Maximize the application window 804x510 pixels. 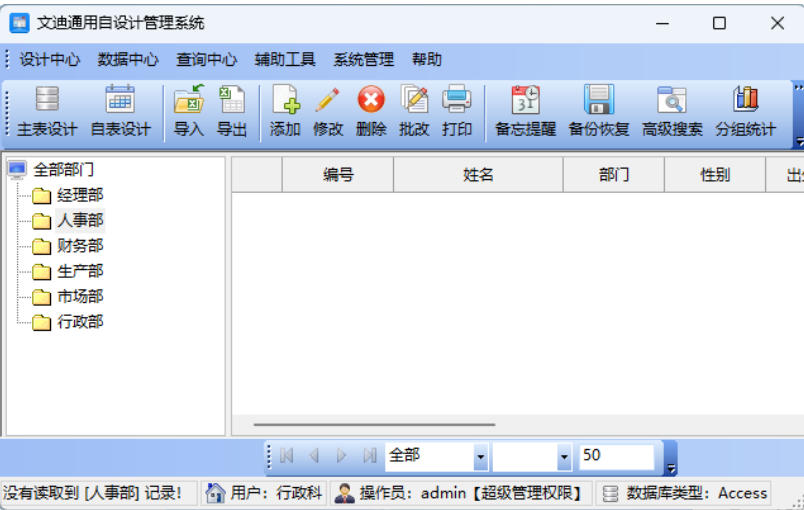tap(719, 23)
